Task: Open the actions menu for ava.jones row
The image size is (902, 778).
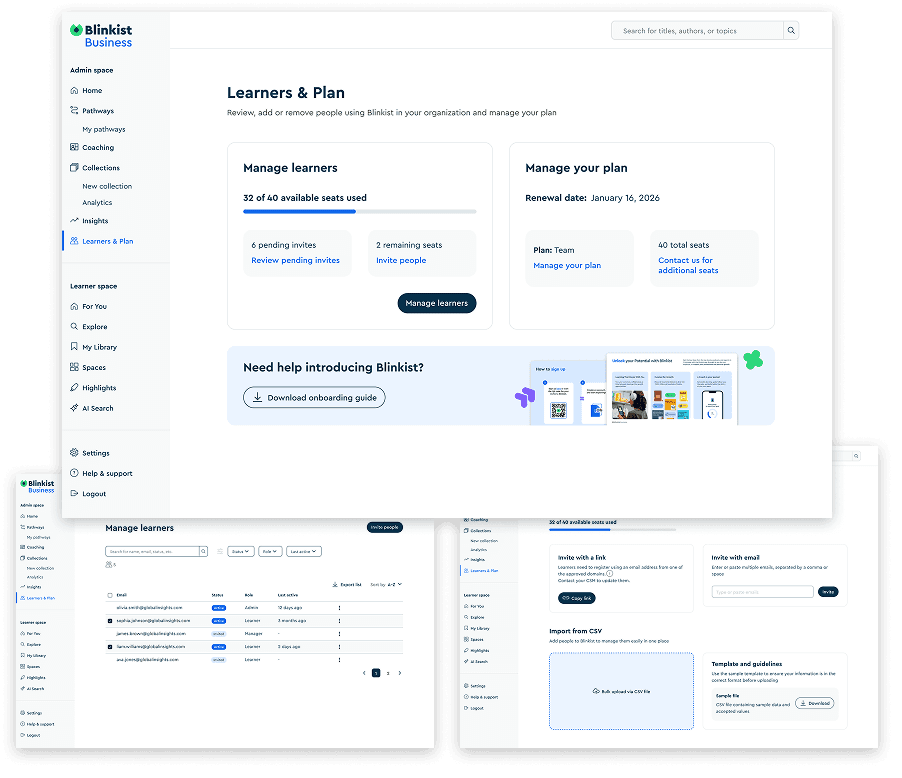Action: point(339,659)
